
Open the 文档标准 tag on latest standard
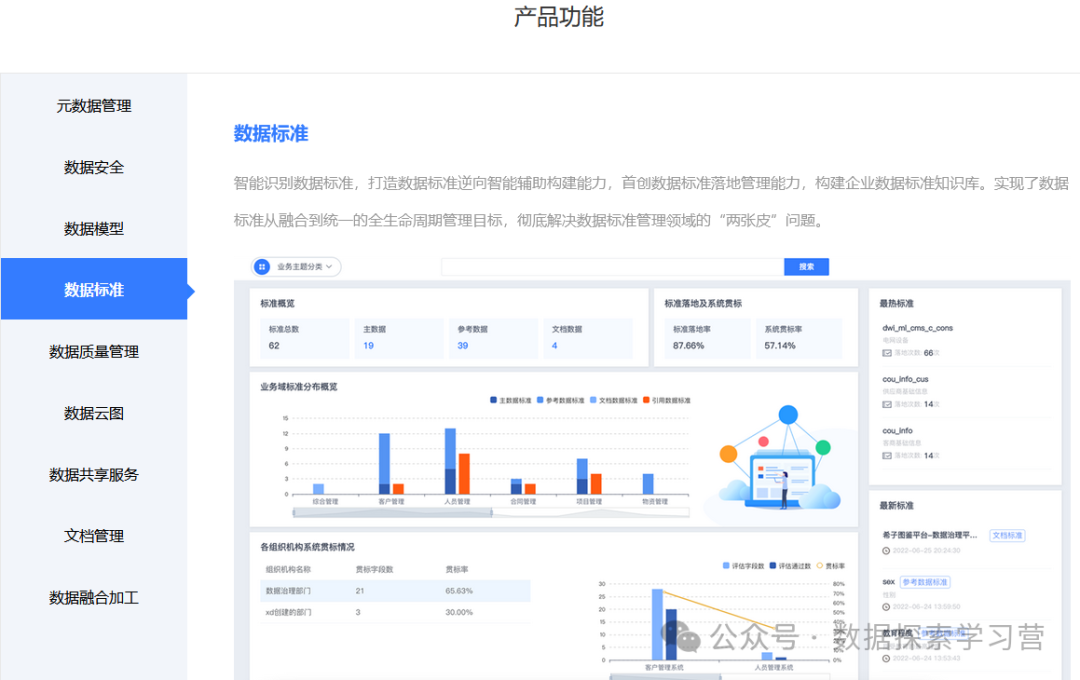(1007, 535)
